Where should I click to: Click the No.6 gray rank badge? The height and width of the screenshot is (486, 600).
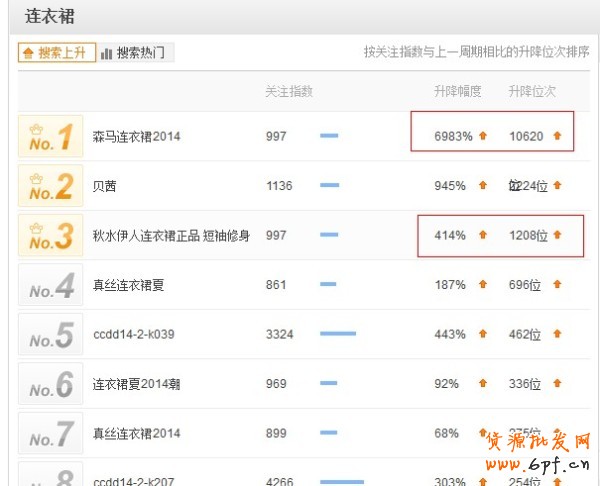[x=50, y=384]
